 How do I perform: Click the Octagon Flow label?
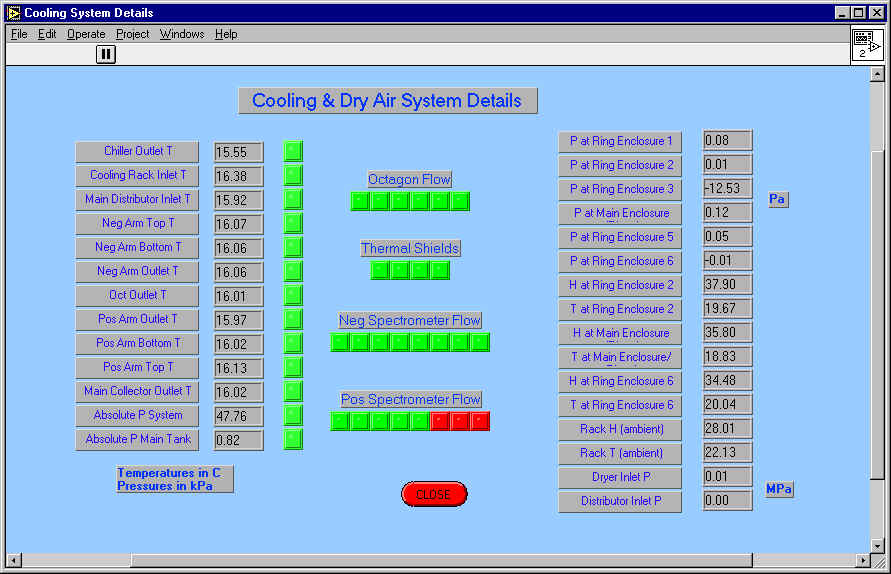click(x=410, y=179)
